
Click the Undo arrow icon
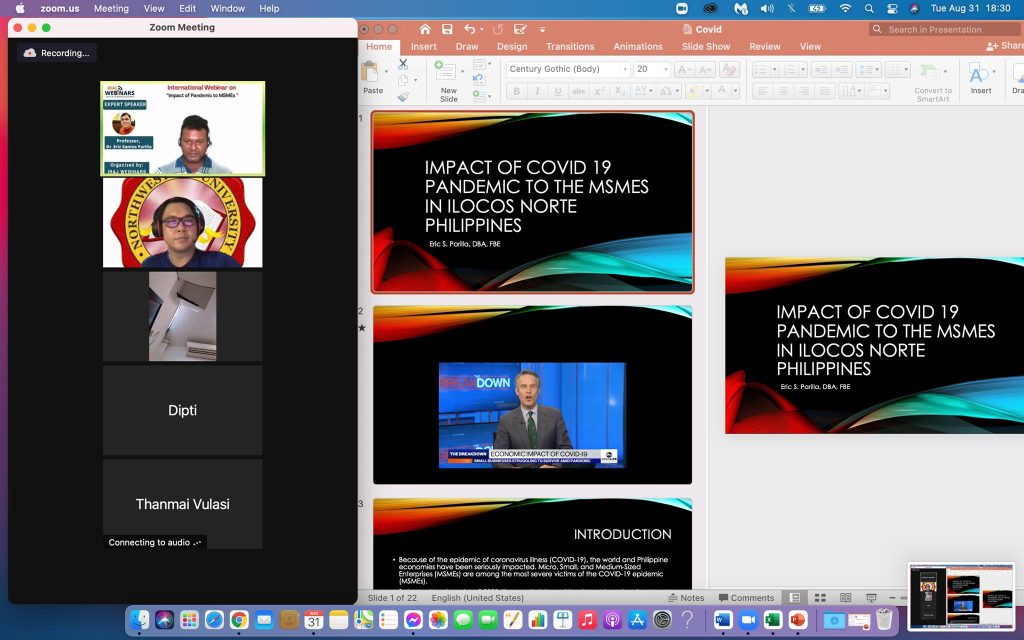(469, 30)
